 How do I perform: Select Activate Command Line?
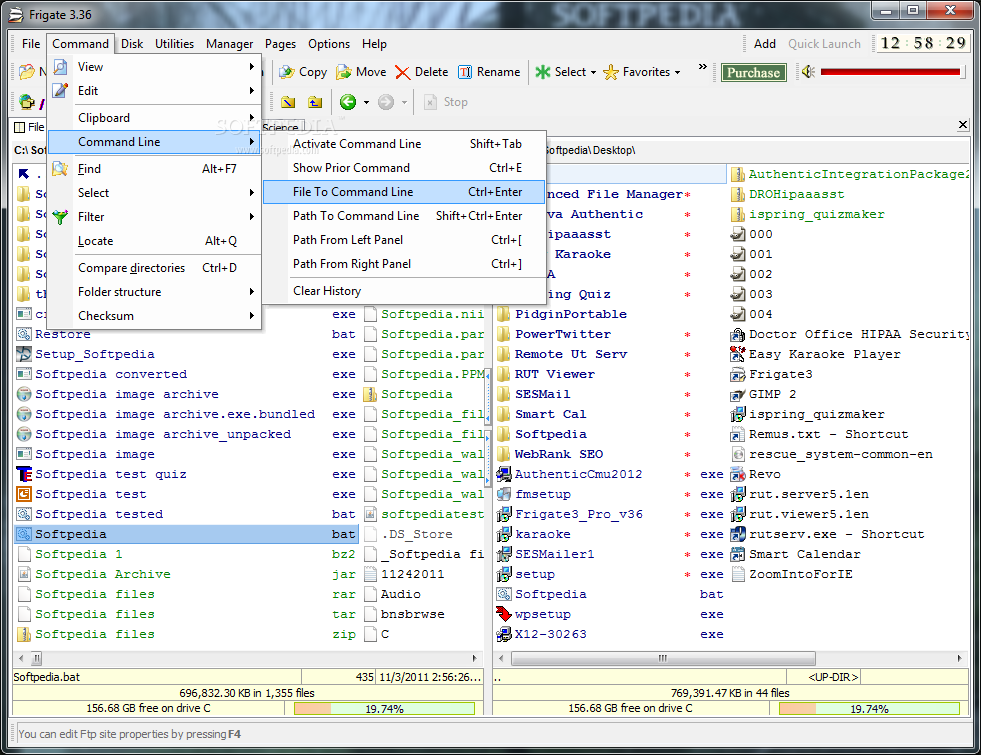click(404, 144)
